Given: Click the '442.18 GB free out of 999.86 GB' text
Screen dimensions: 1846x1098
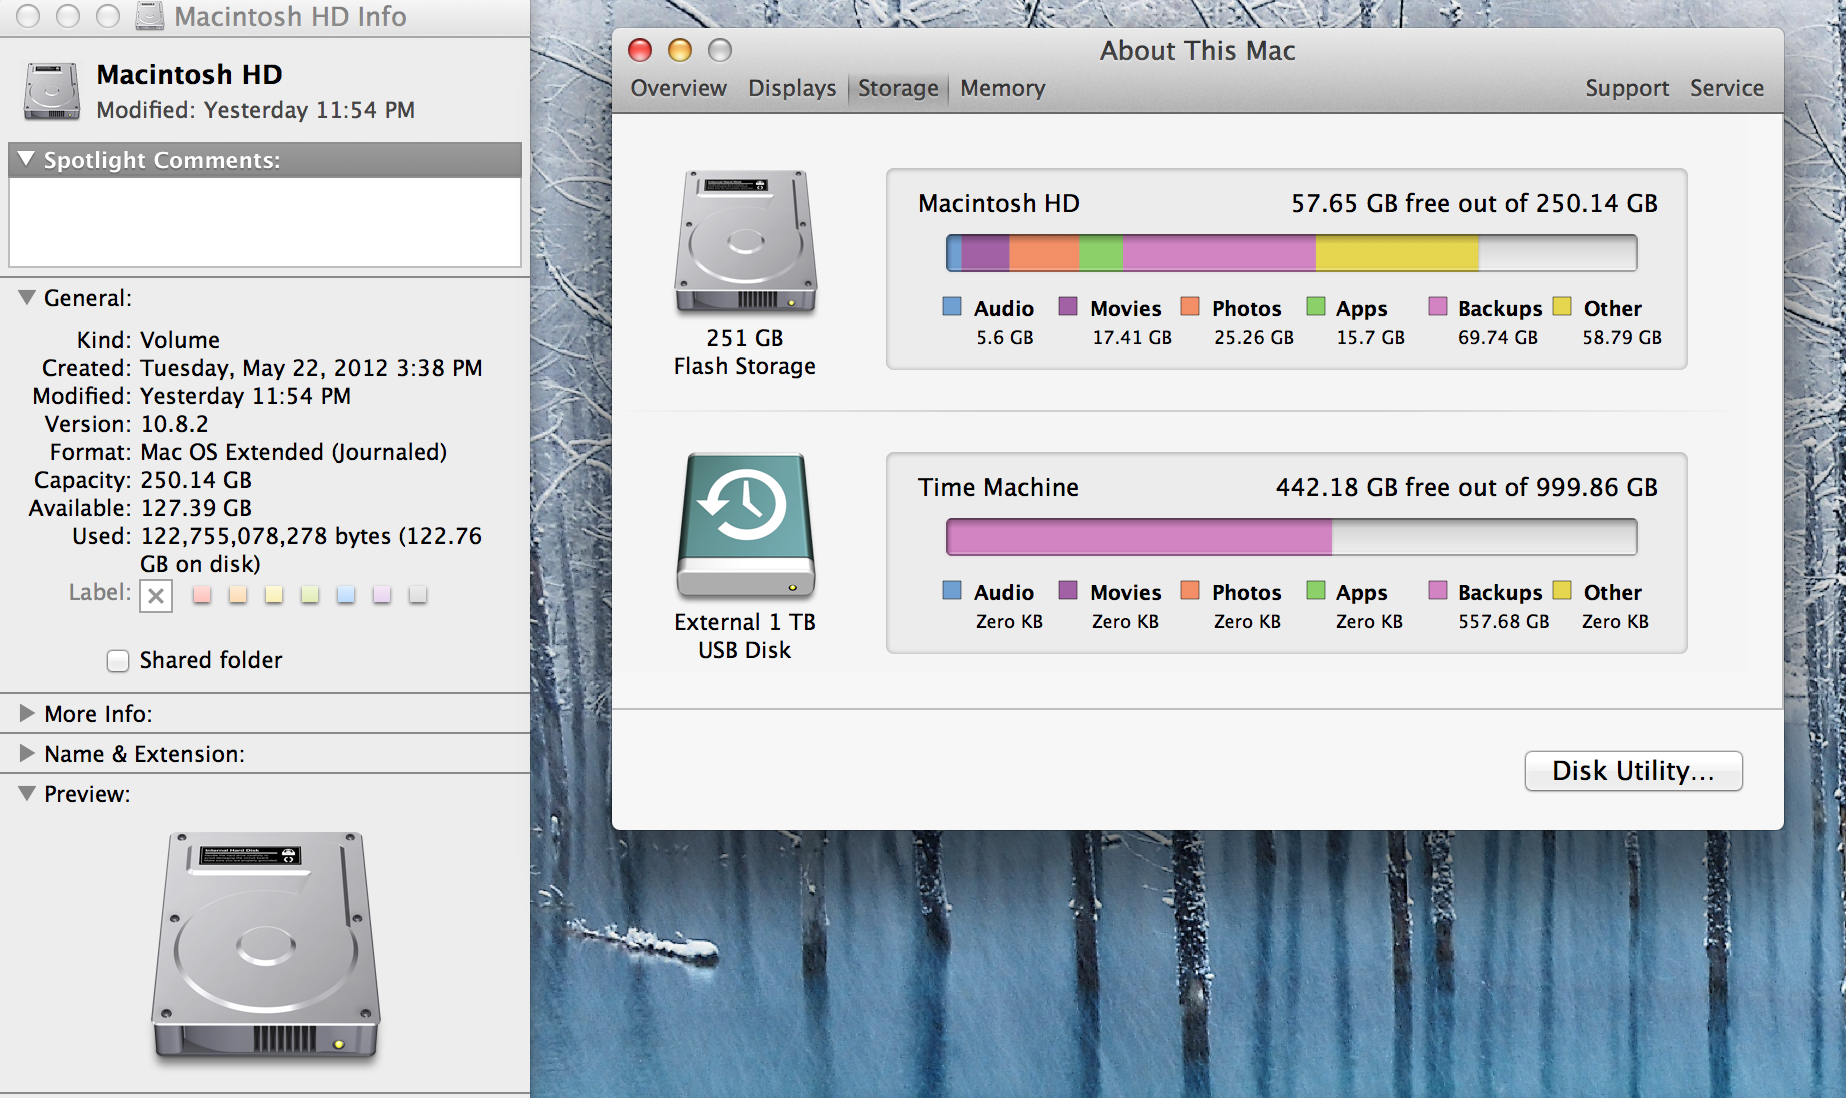Looking at the screenshot, I should pos(1466,487).
